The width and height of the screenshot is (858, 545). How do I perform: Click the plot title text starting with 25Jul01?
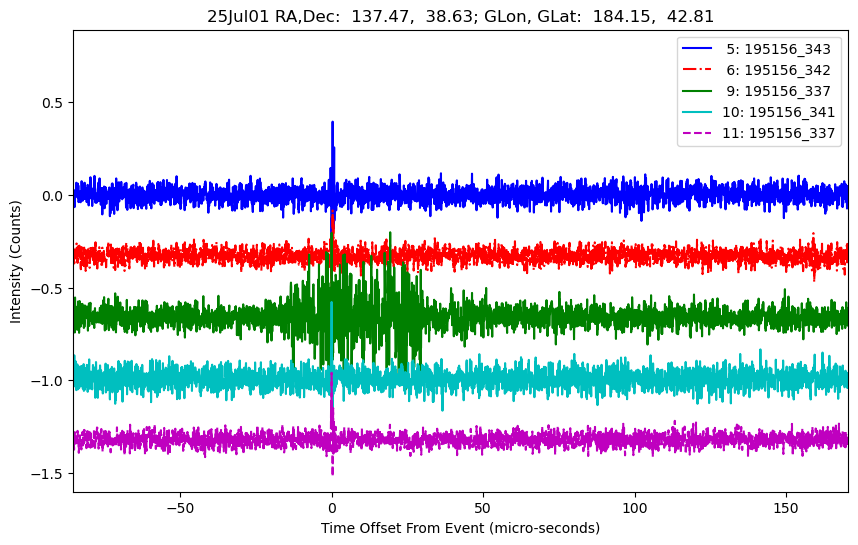click(460, 16)
